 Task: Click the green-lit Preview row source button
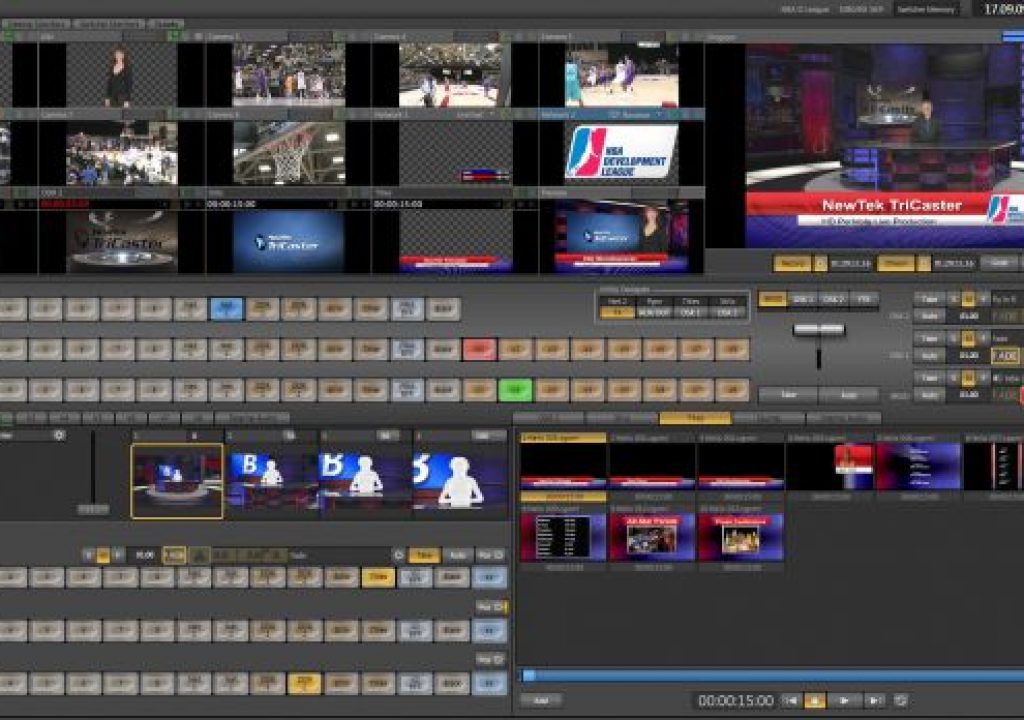[515, 390]
